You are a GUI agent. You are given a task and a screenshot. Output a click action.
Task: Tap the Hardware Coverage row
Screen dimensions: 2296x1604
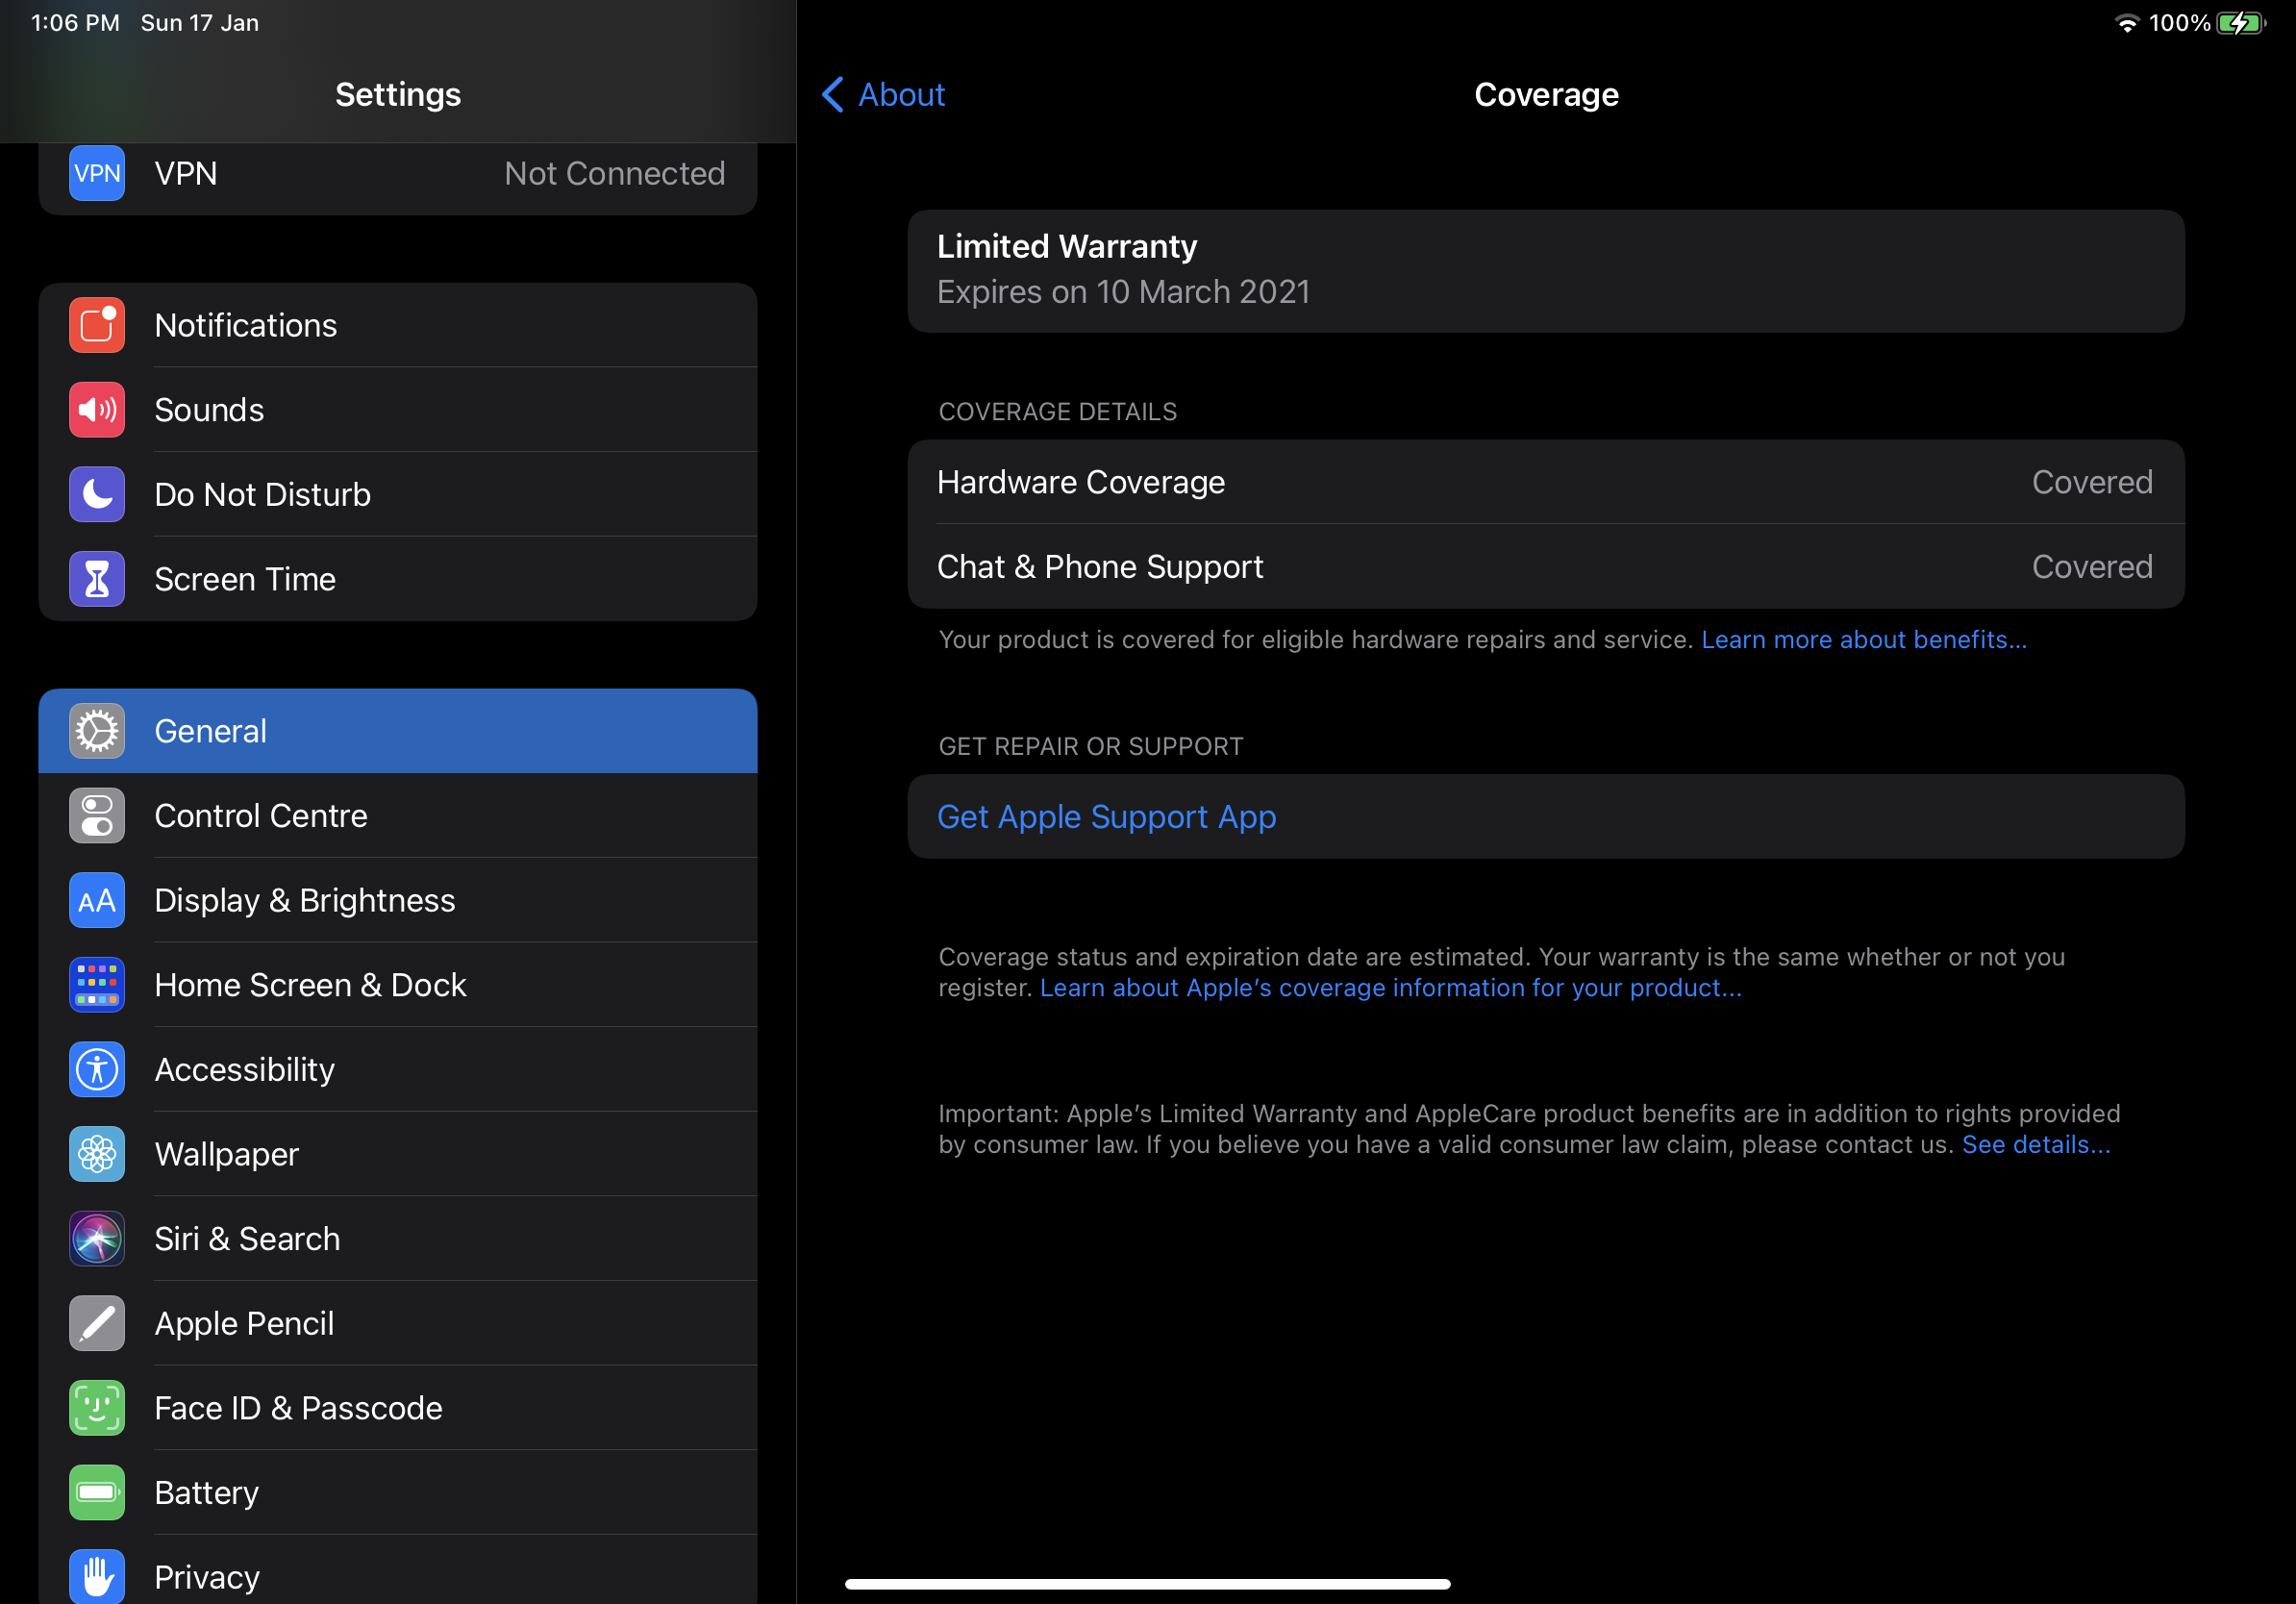(1546, 482)
